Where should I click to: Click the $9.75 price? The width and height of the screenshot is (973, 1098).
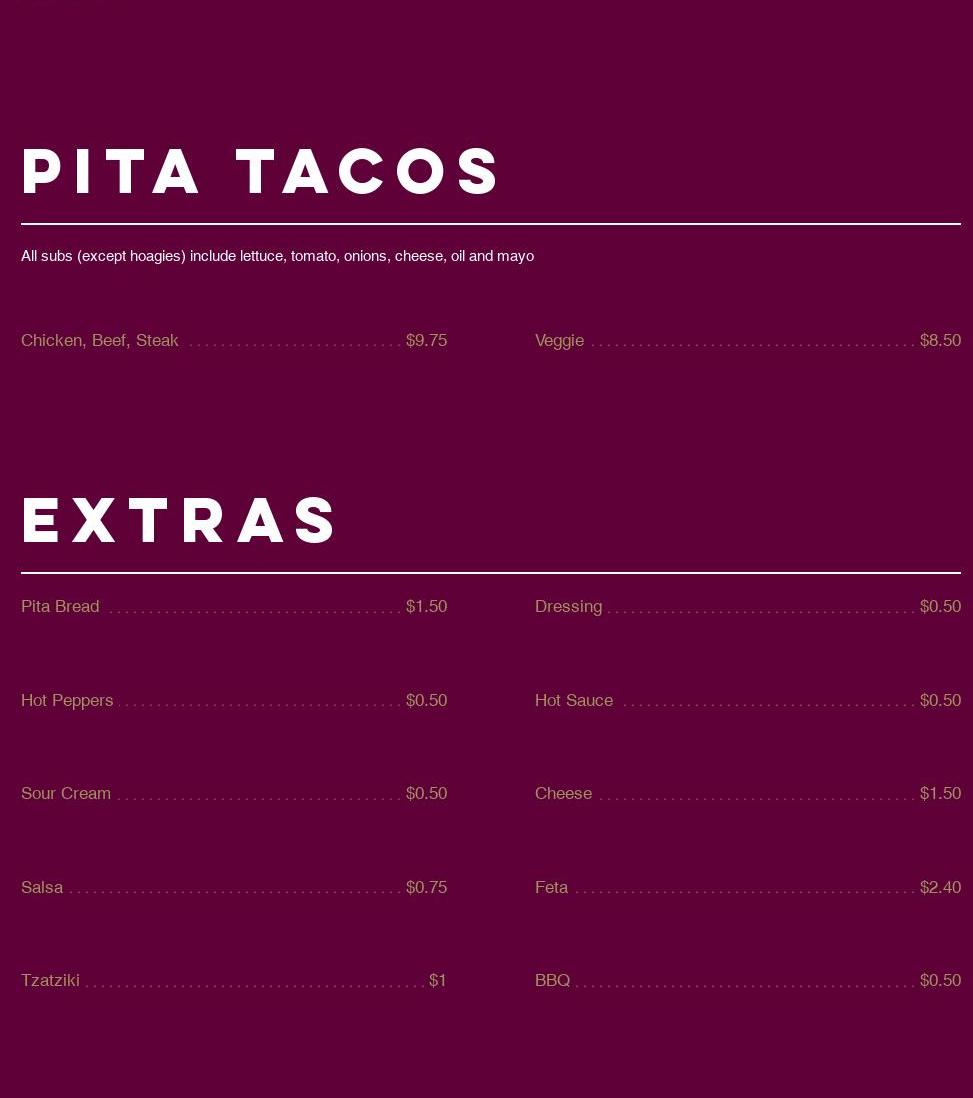427,340
